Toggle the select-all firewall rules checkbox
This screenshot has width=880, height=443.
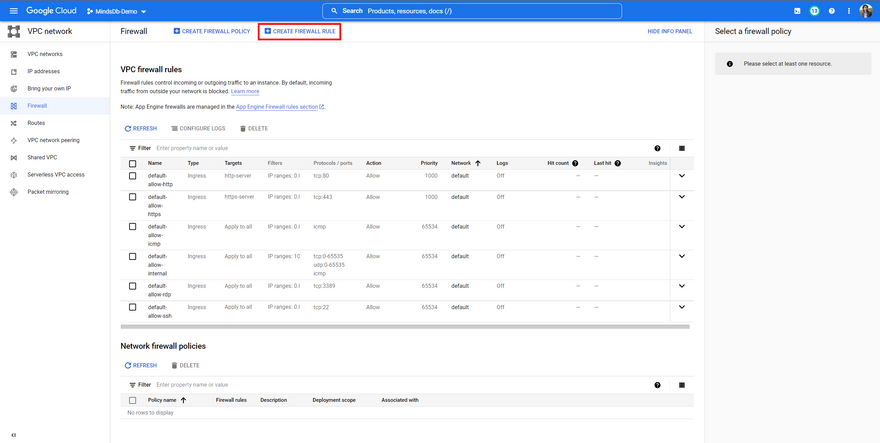pyautogui.click(x=132, y=163)
